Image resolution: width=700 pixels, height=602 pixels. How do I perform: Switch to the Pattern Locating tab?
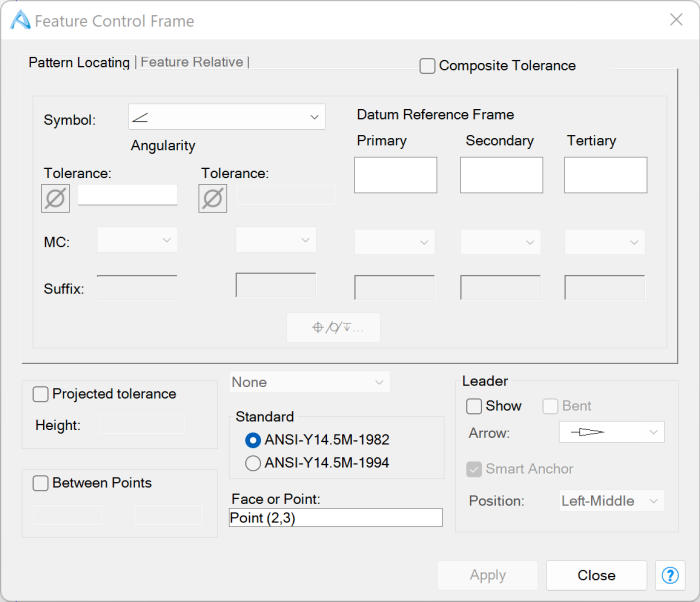tap(79, 62)
